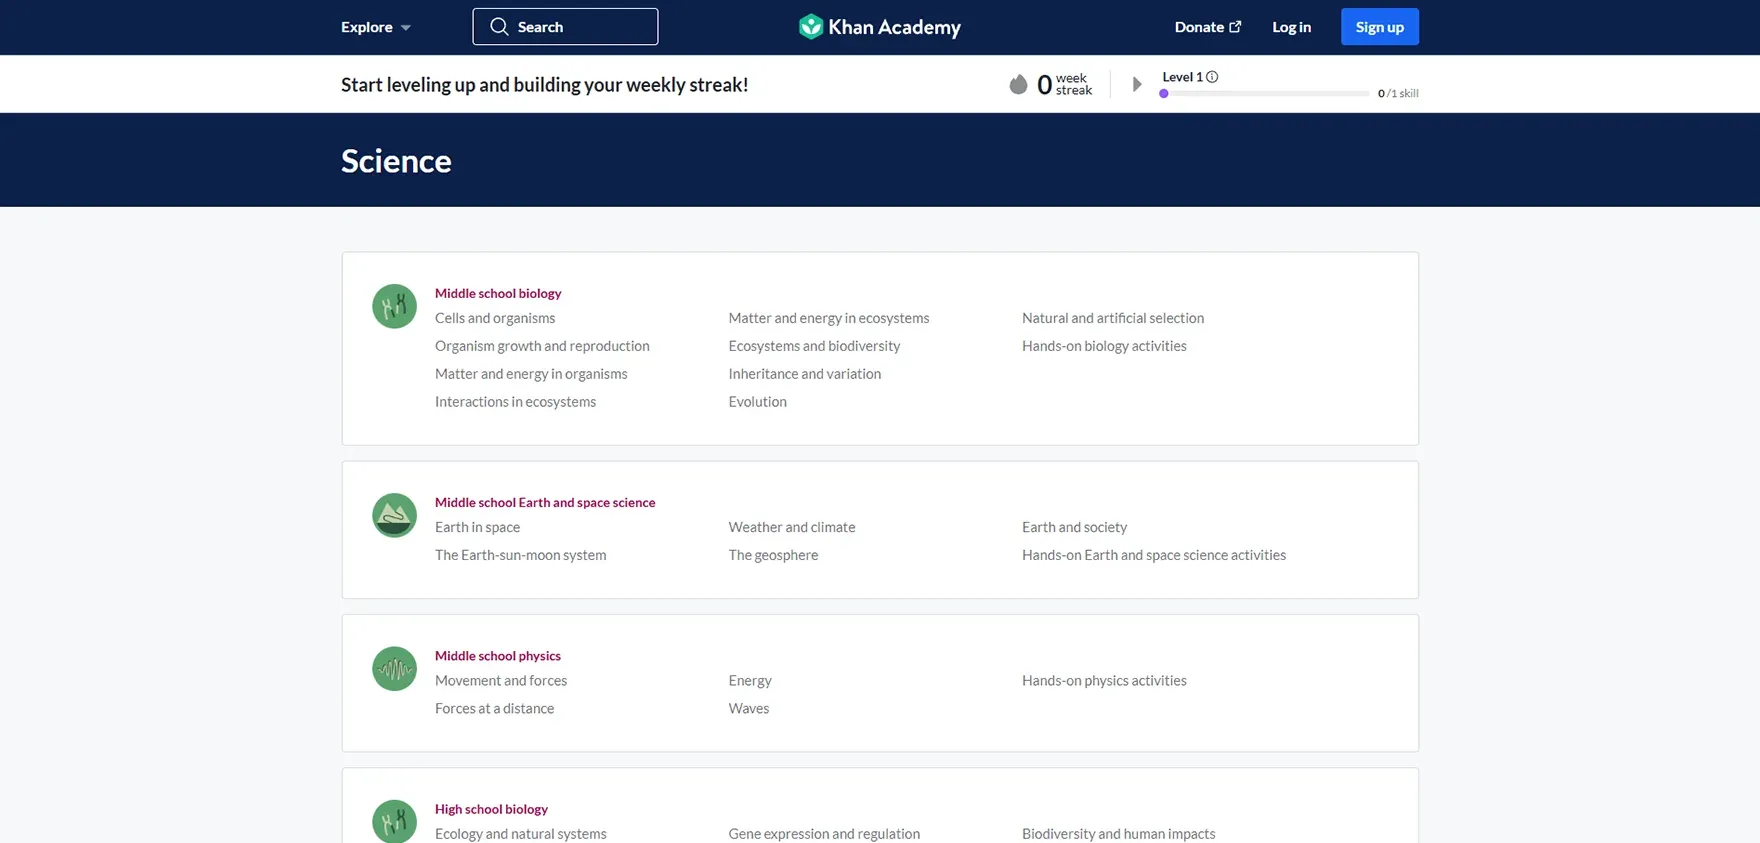Screen dimensions: 1760x843
Task: Click the Level 1 label
Action: pyautogui.click(x=1182, y=77)
